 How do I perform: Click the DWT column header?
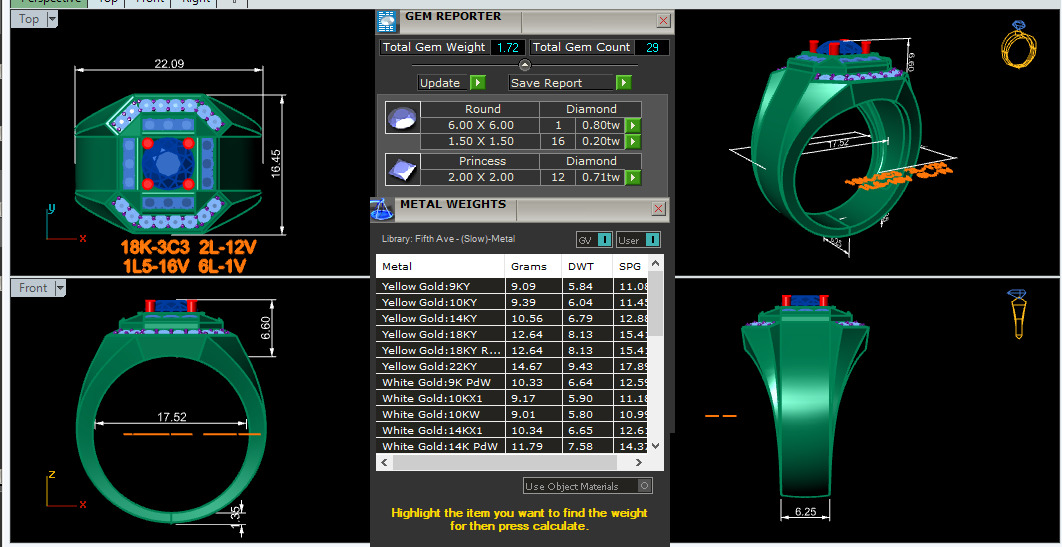[x=587, y=266]
